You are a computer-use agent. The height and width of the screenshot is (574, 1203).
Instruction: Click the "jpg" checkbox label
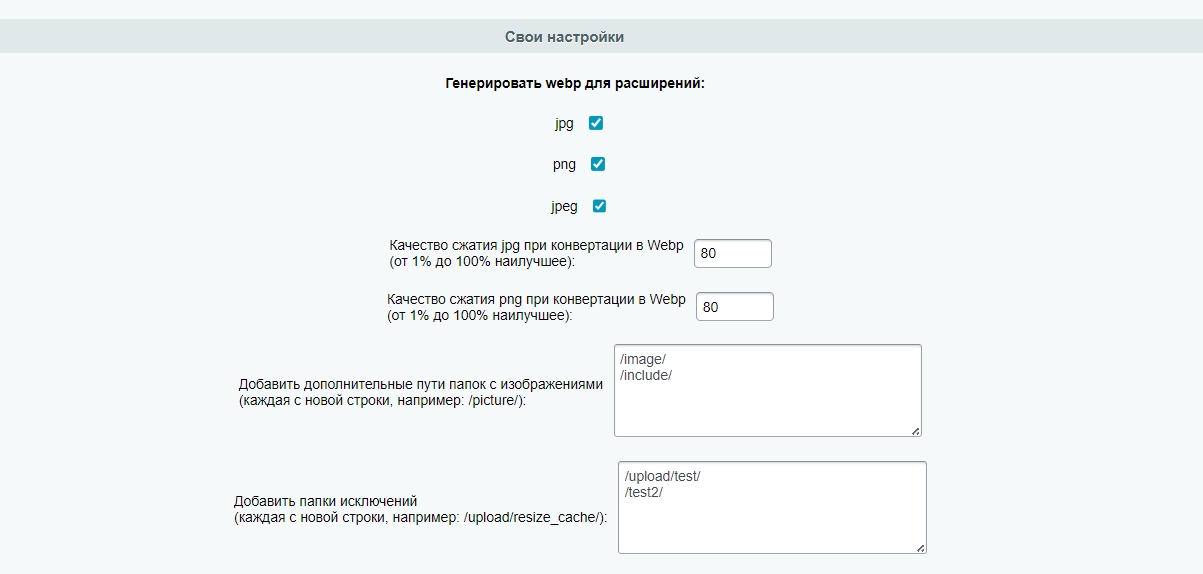click(x=564, y=124)
